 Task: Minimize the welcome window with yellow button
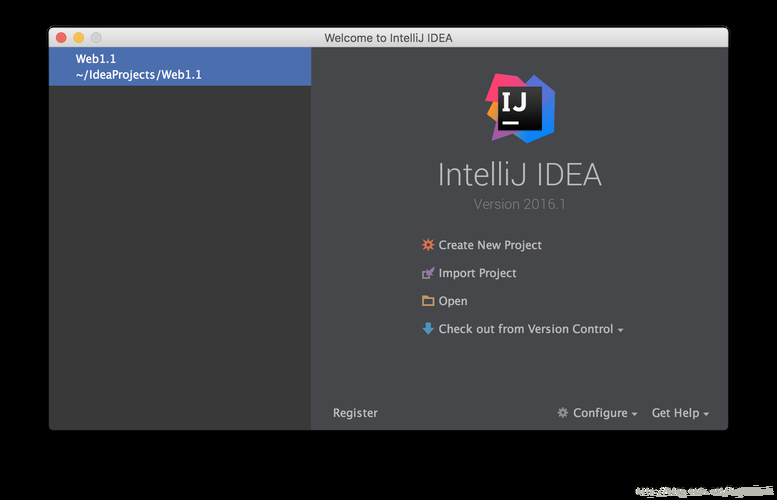pyautogui.click(x=79, y=38)
